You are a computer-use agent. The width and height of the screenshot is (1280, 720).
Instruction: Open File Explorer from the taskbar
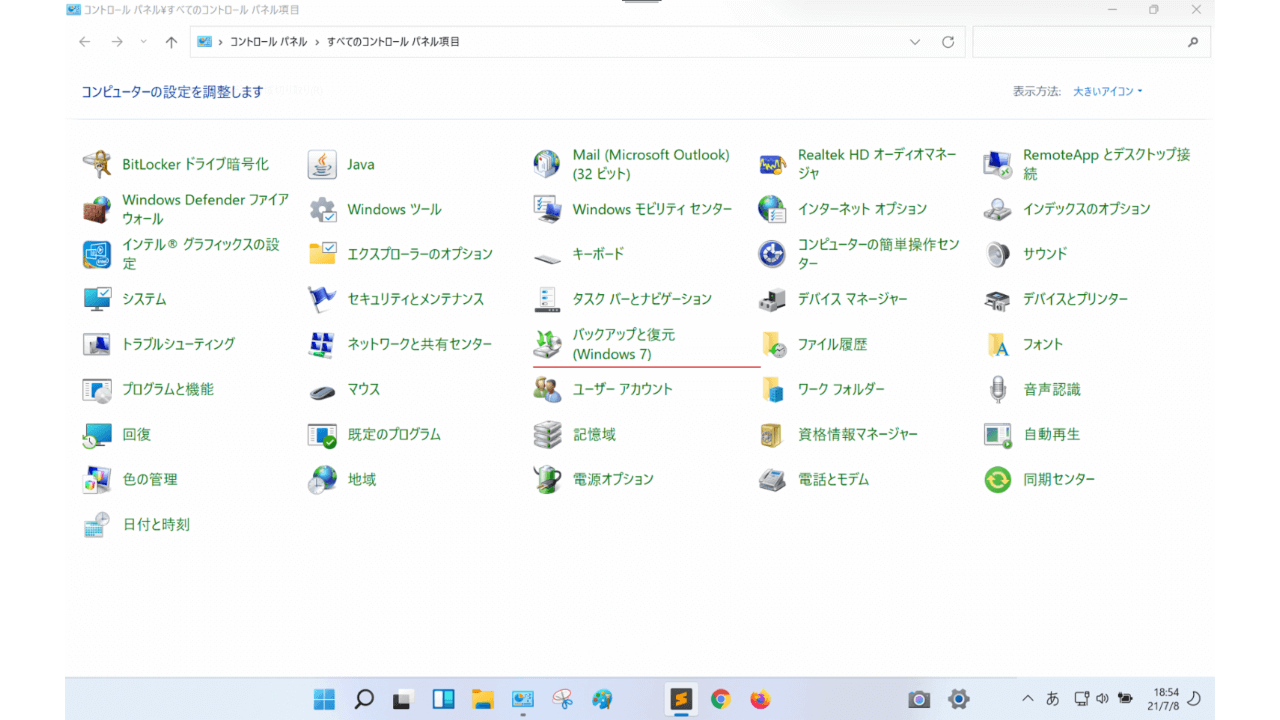click(x=483, y=699)
